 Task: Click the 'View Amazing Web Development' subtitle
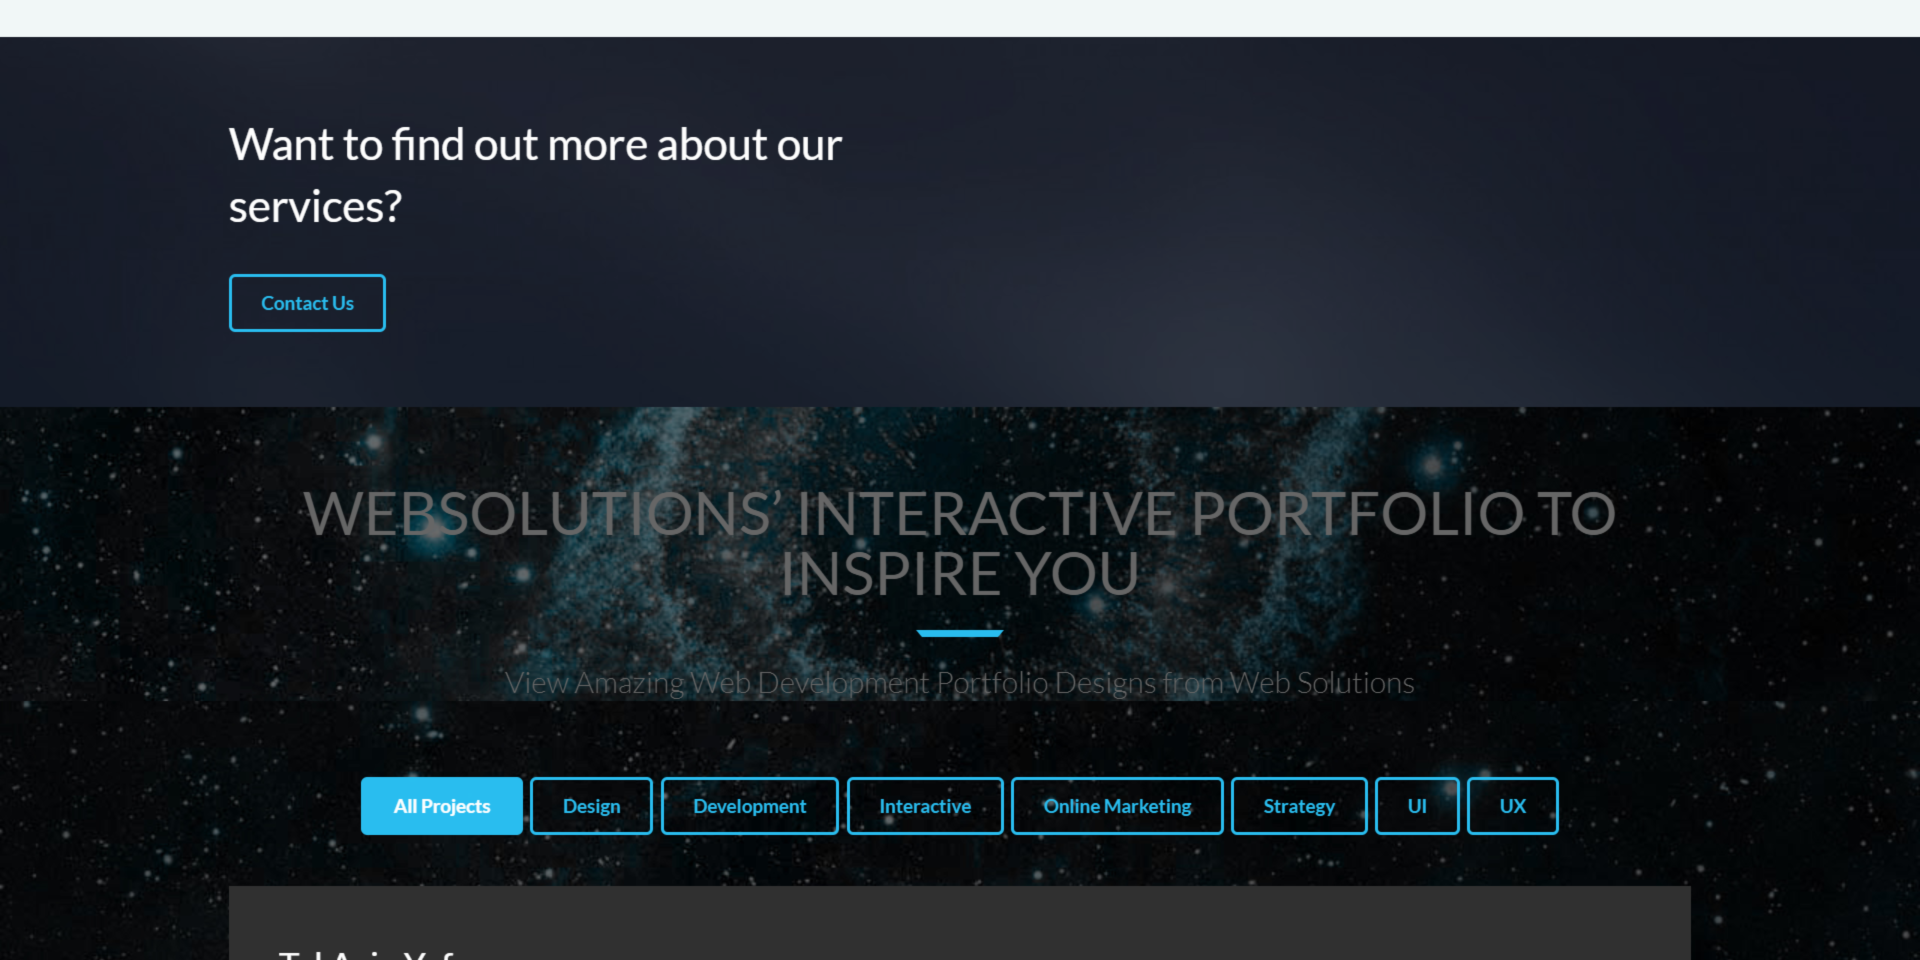[958, 683]
